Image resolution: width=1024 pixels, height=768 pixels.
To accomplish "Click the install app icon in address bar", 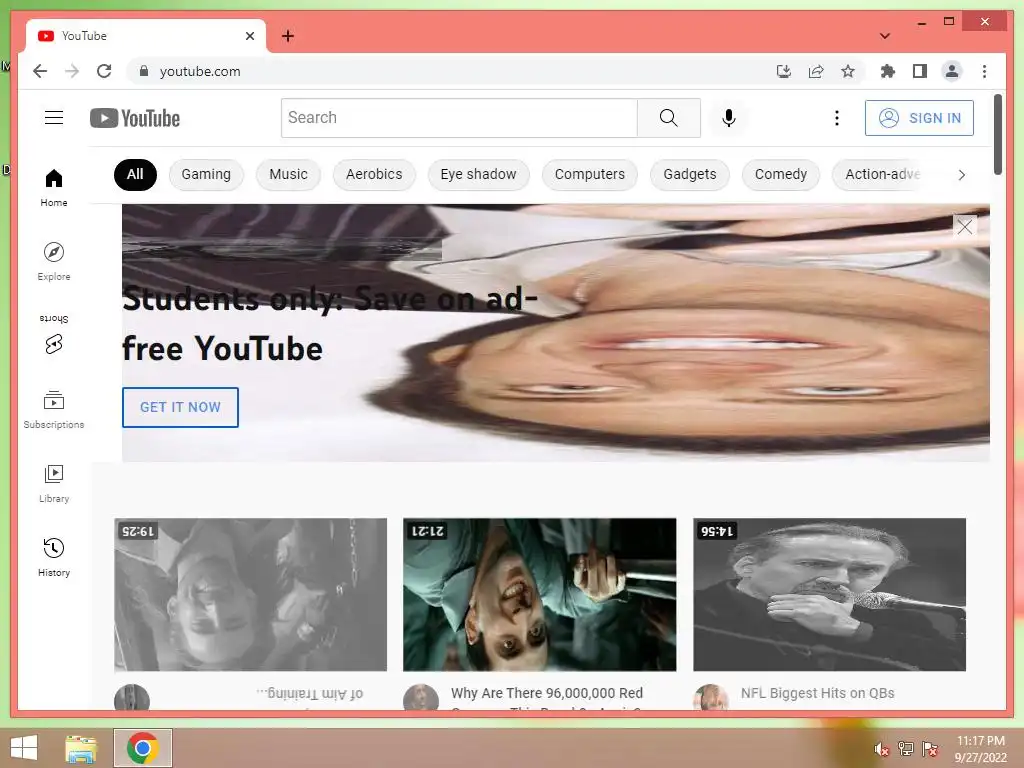I will (784, 71).
